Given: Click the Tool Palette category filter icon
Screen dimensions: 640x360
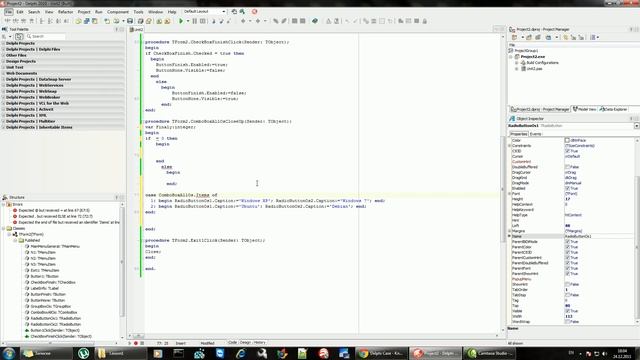Looking at the screenshot, I should pos(19,36).
